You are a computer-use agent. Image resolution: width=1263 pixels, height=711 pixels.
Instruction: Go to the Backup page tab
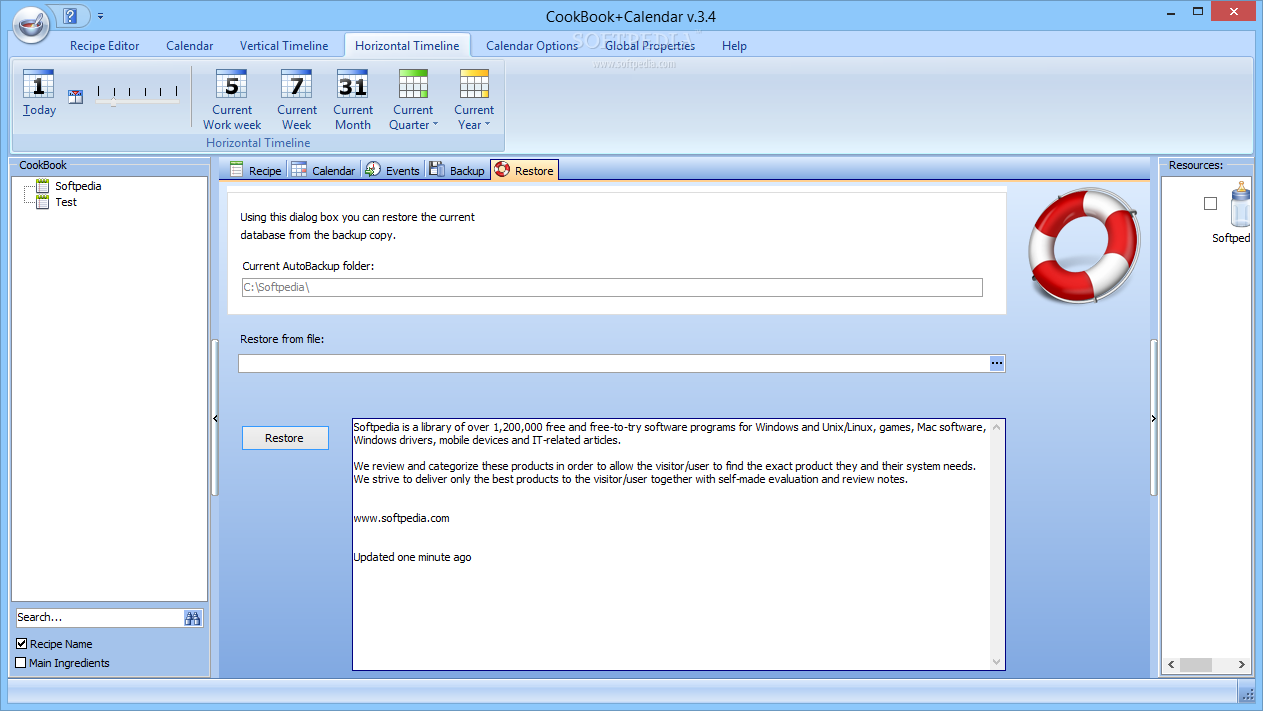[457, 170]
